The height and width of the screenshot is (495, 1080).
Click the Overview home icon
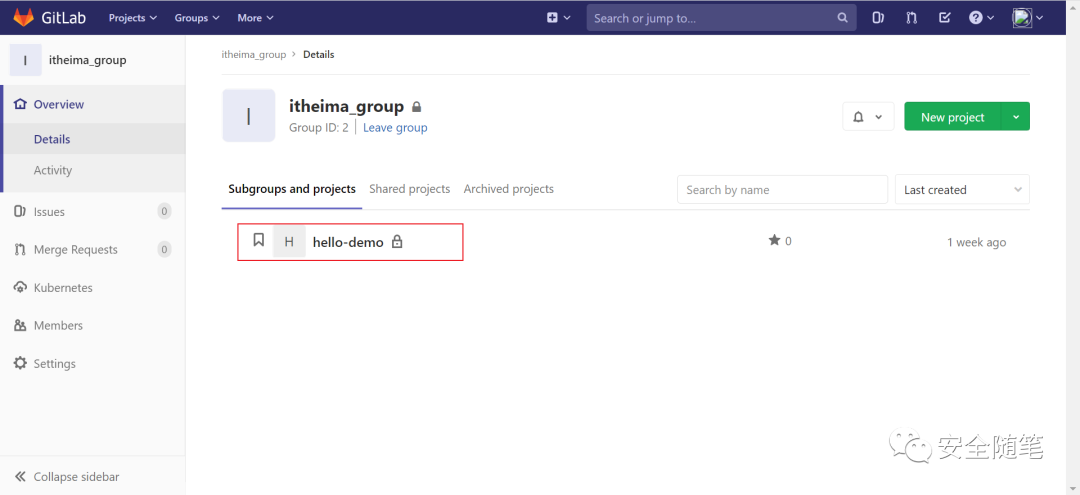[20, 104]
